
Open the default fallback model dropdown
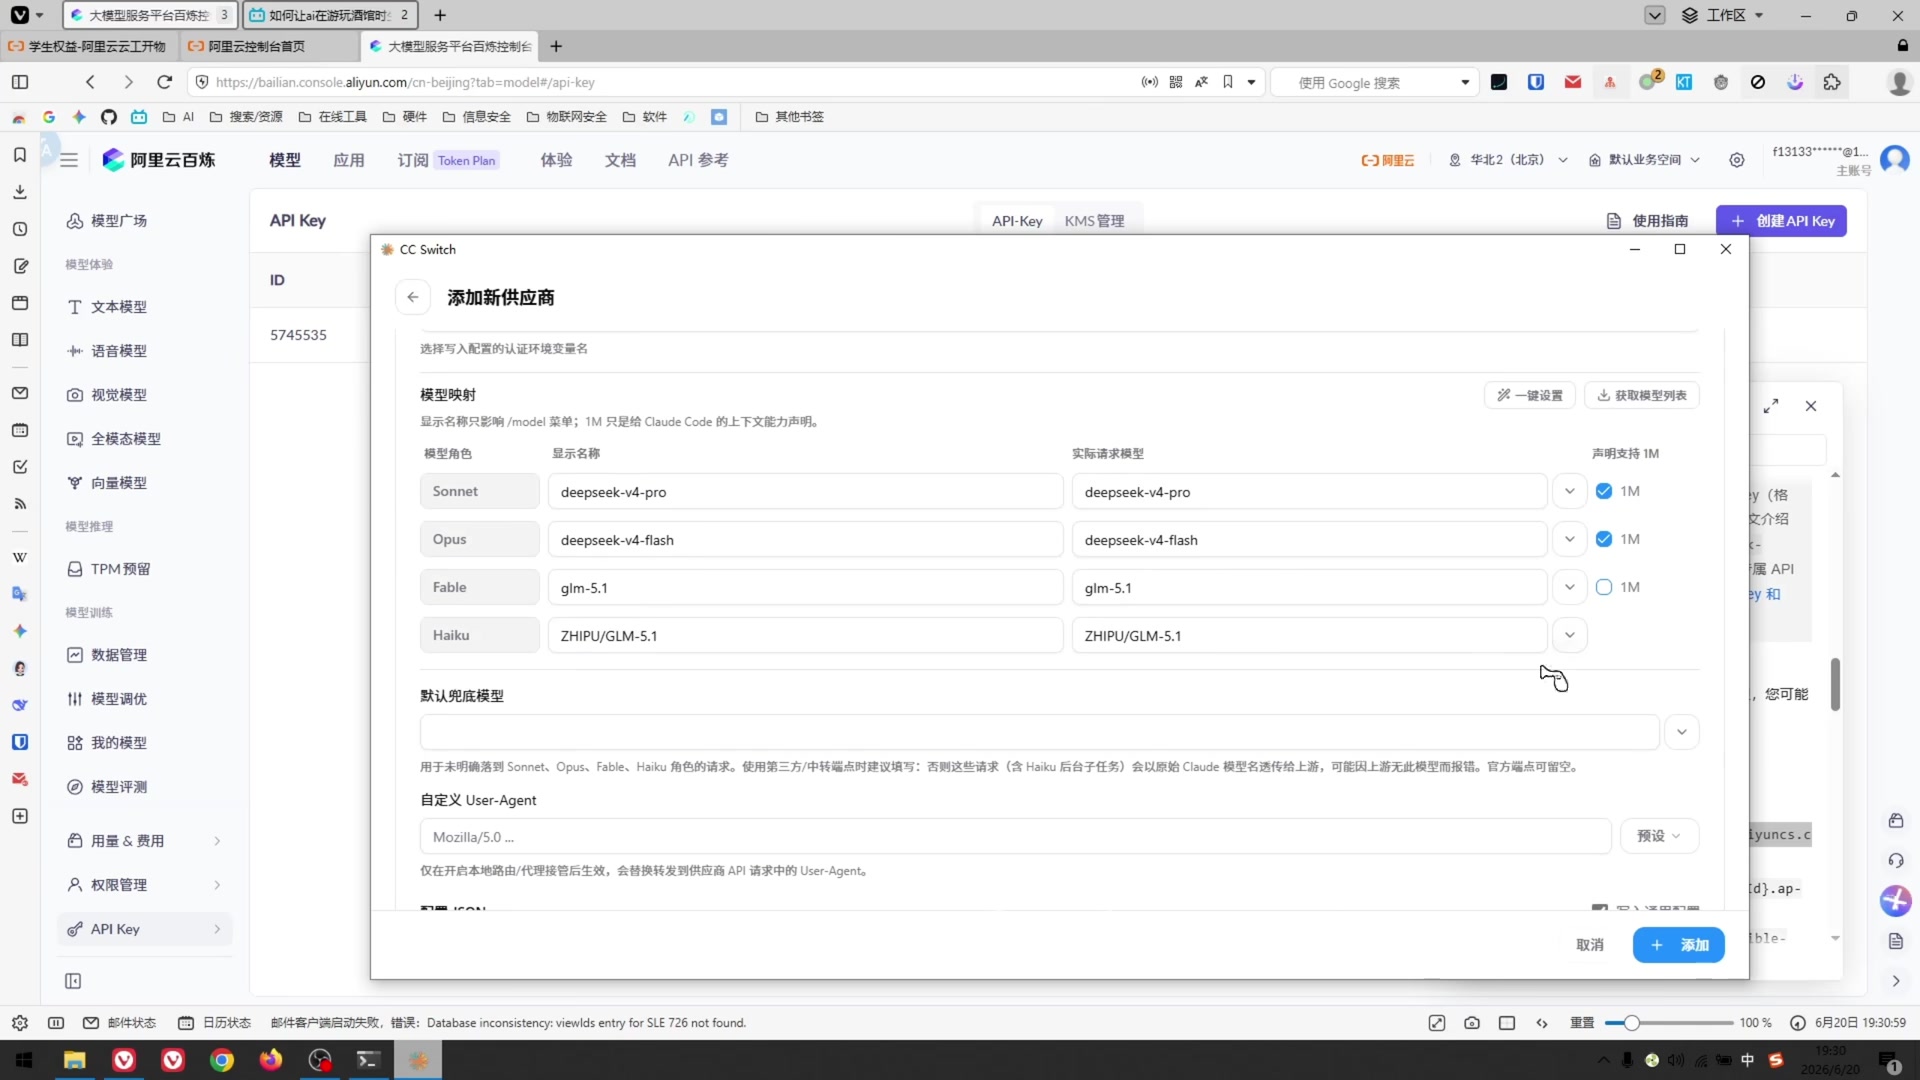(x=1682, y=732)
